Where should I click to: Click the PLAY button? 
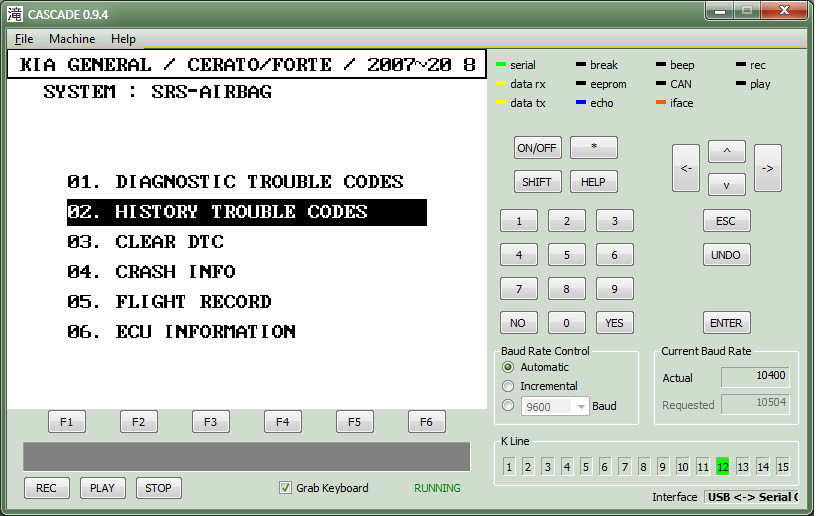[x=102, y=488]
